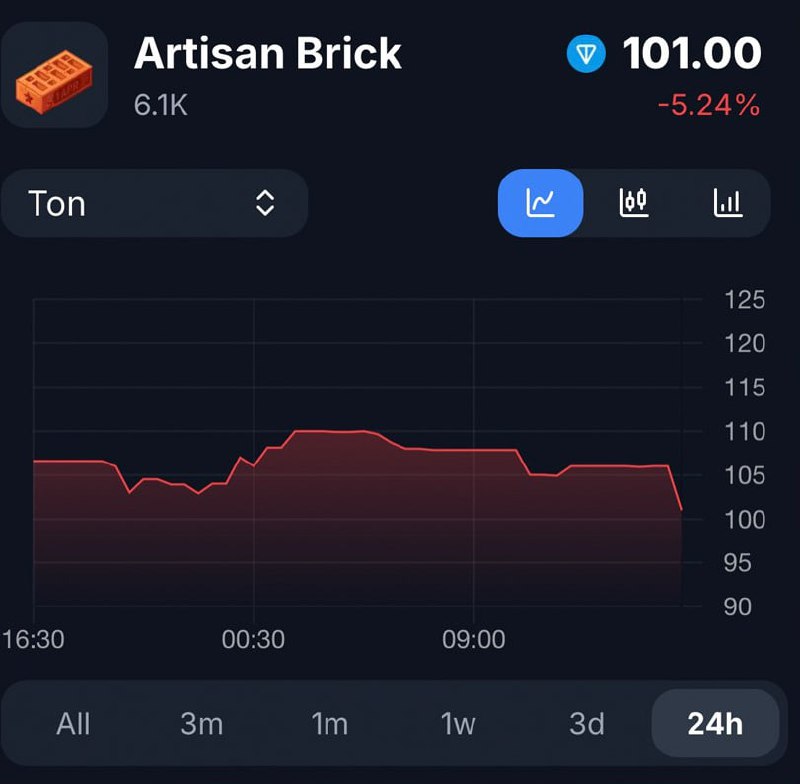Switch to the 1m time range
This screenshot has height=784, width=800.
(x=330, y=723)
